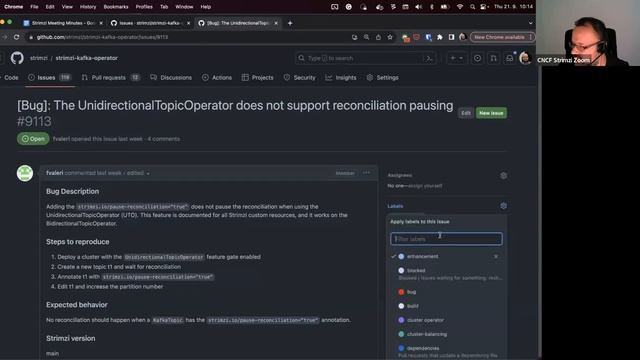Open the Chrome Bookmarks menu
The image size is (640, 360).
coord(116,7)
